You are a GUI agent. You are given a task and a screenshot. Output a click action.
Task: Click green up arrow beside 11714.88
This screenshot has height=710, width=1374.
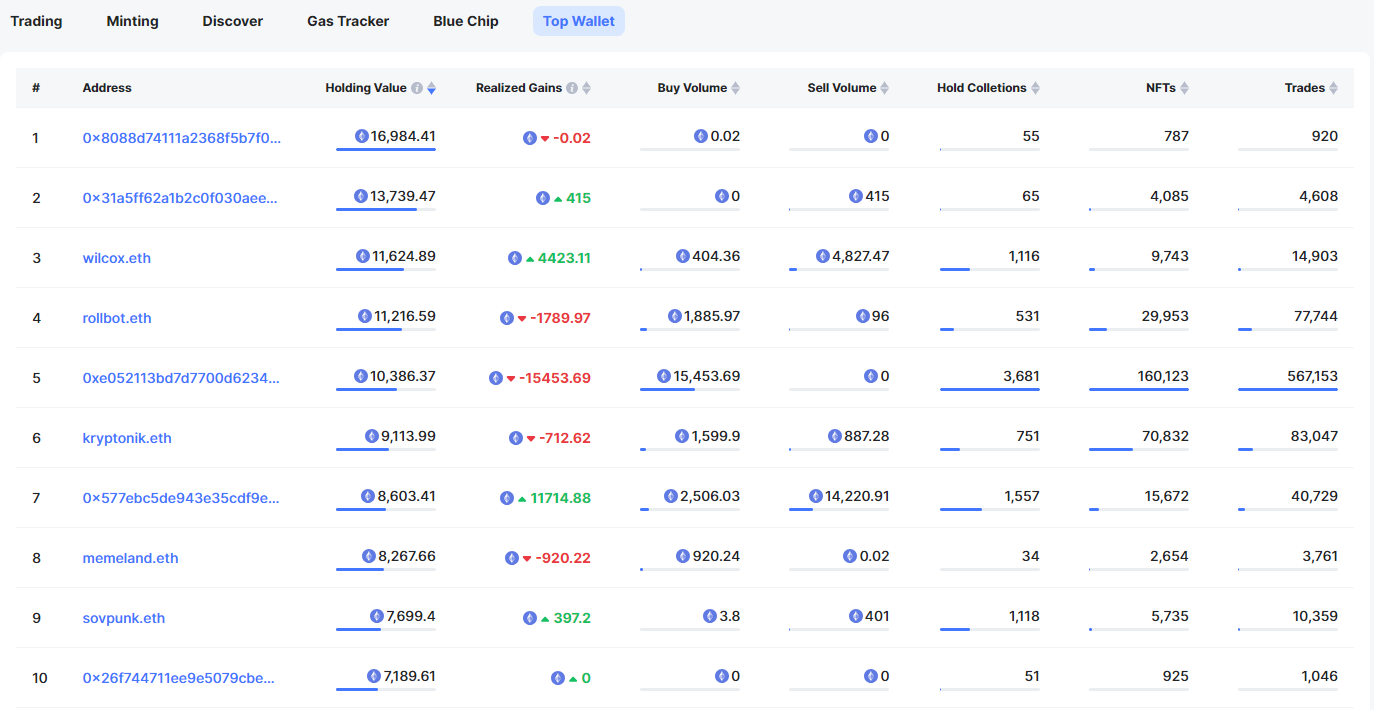[522, 498]
